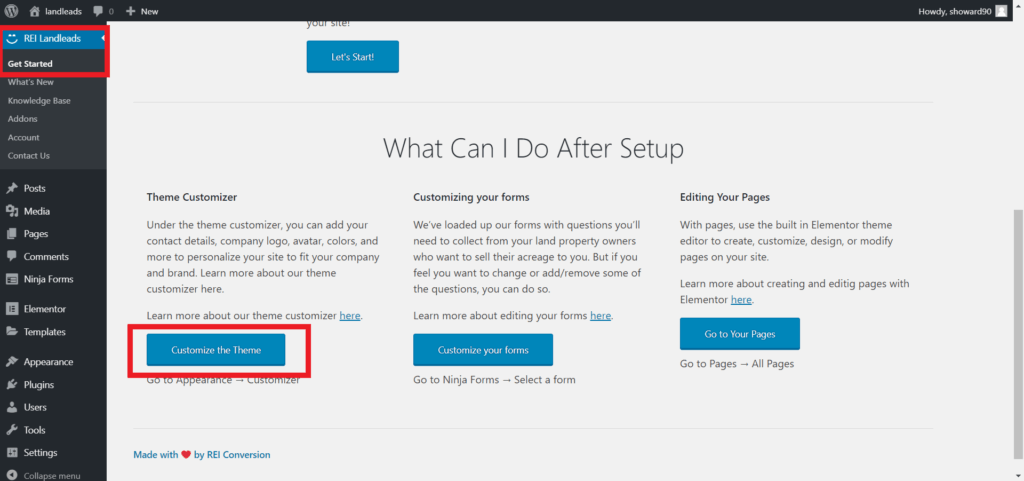1024x481 pixels.
Task: Click the 'What Can I Do After Setup' heading
Action: (x=533, y=148)
